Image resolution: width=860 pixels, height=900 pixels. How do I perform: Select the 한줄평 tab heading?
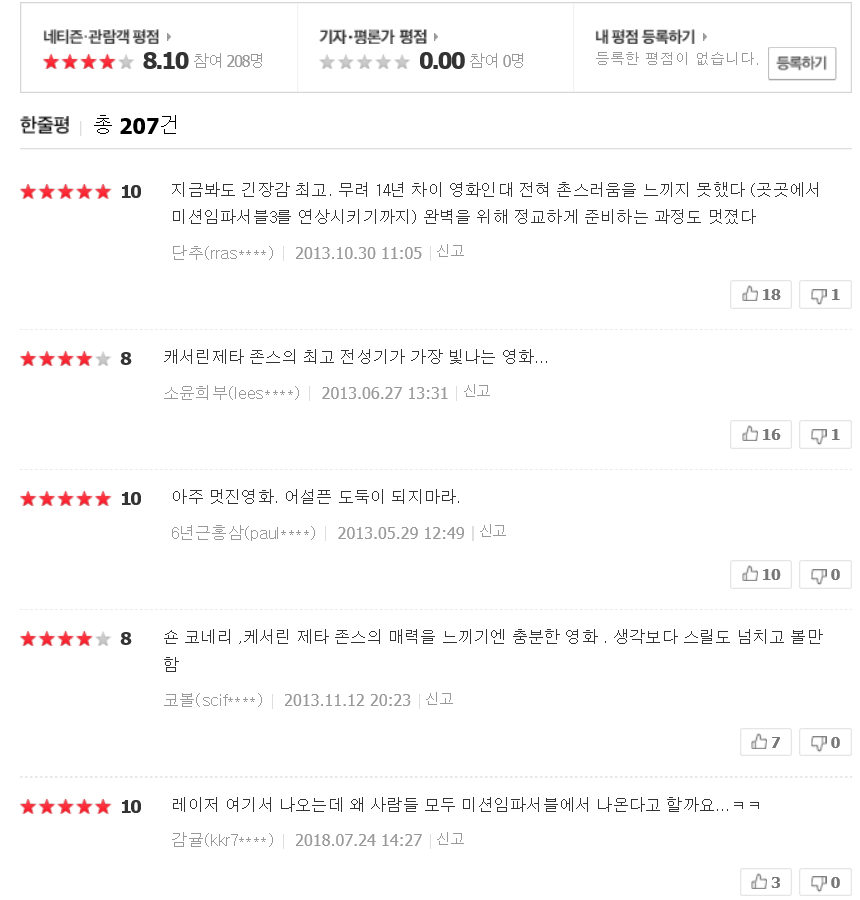(45, 125)
